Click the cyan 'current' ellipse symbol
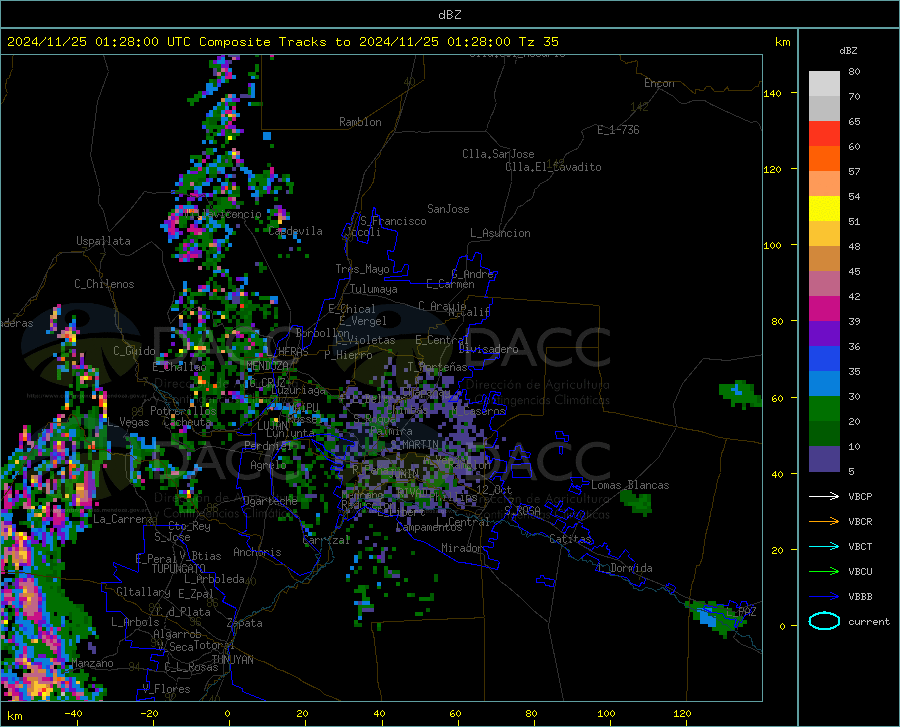Image resolution: width=900 pixels, height=727 pixels. pyautogui.click(x=824, y=621)
